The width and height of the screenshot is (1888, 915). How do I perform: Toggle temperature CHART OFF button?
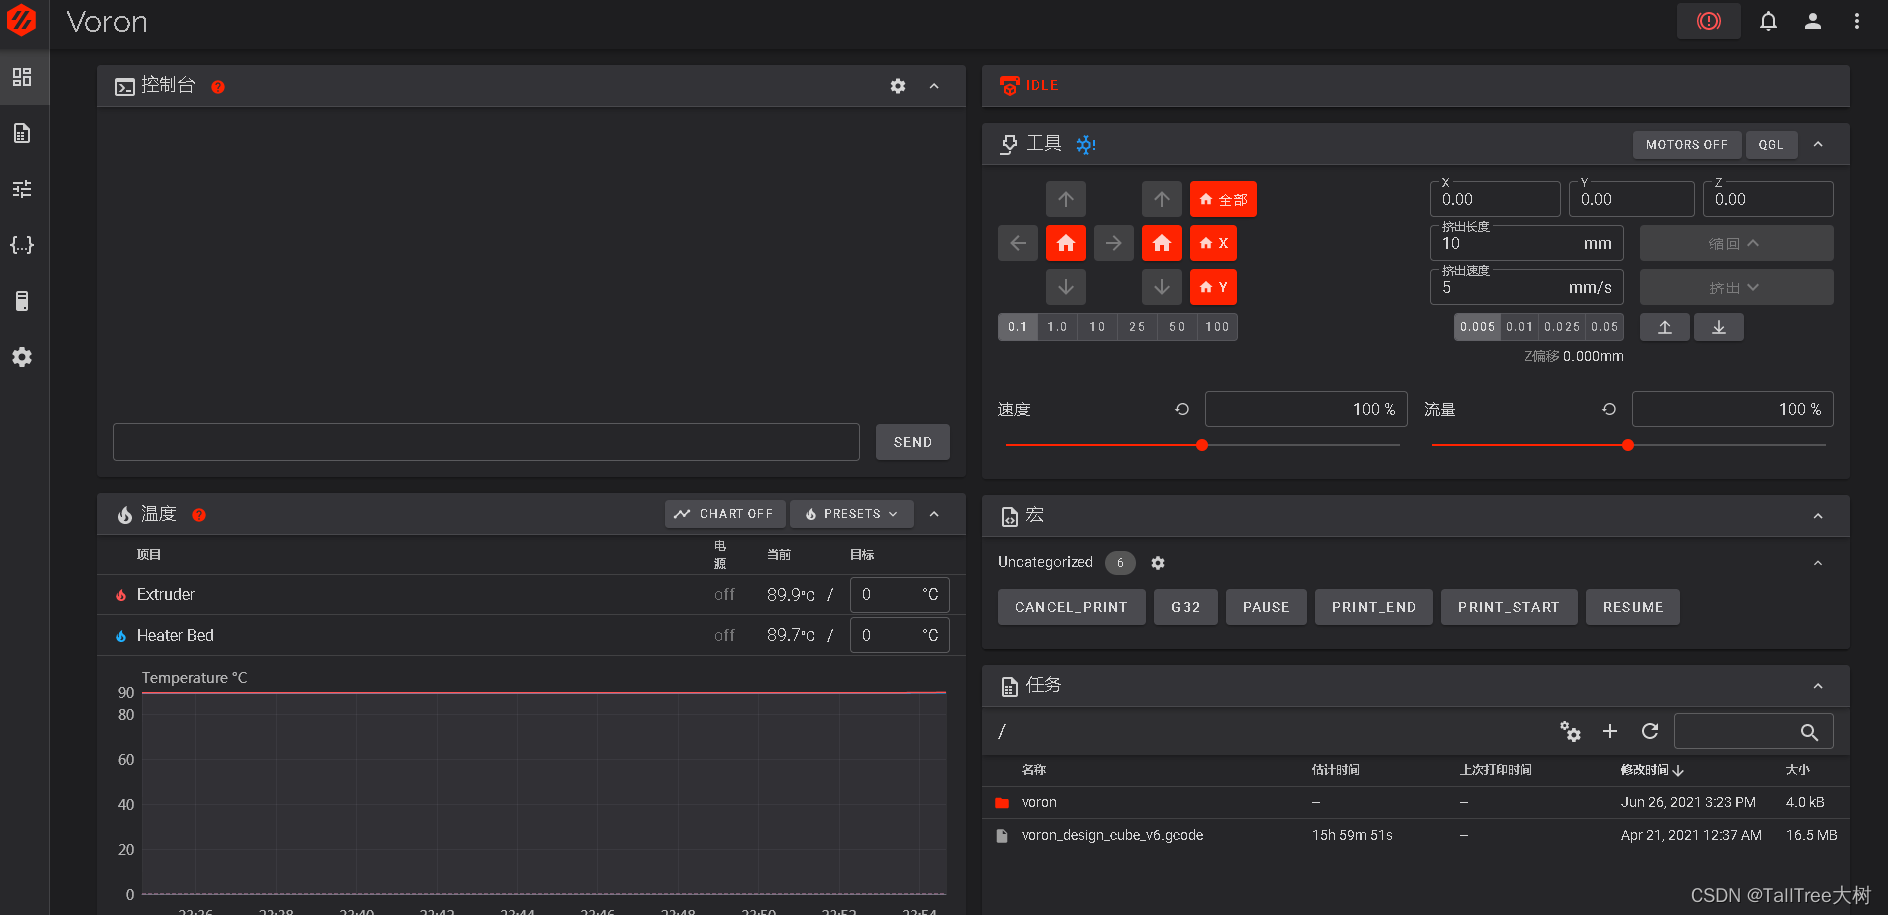tap(726, 514)
